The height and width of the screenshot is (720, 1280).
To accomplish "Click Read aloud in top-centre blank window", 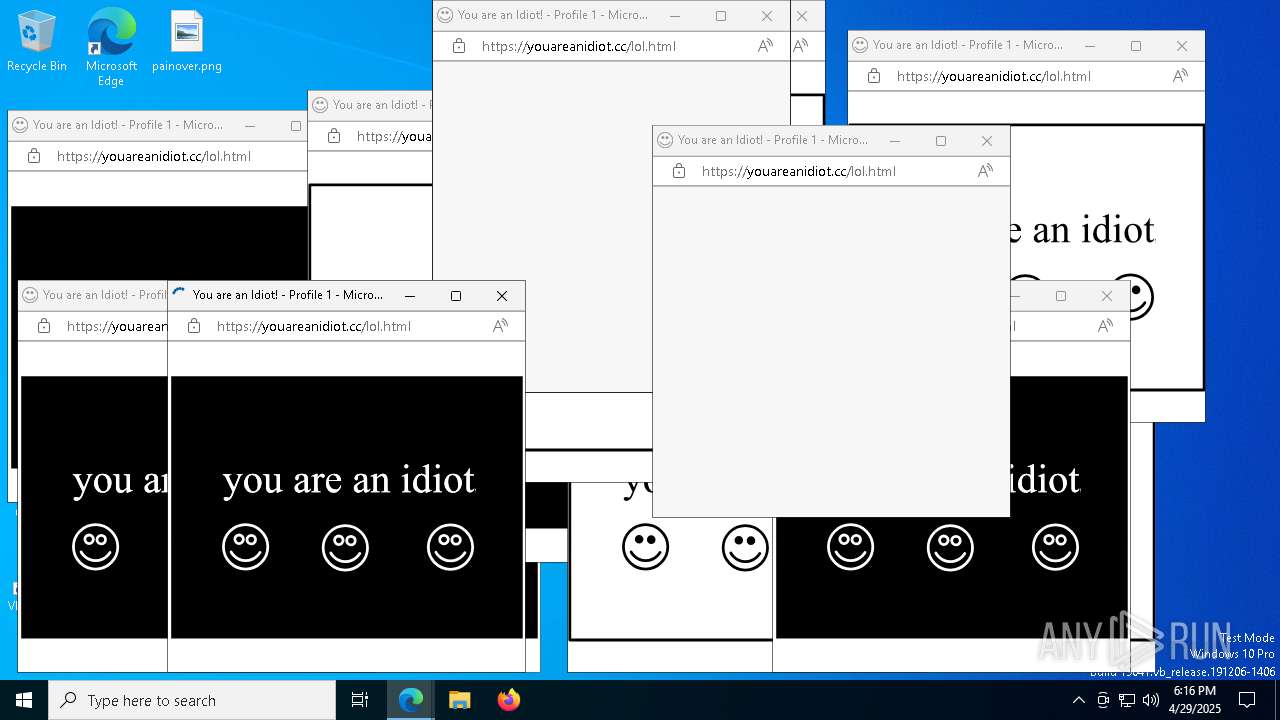I will click(765, 46).
